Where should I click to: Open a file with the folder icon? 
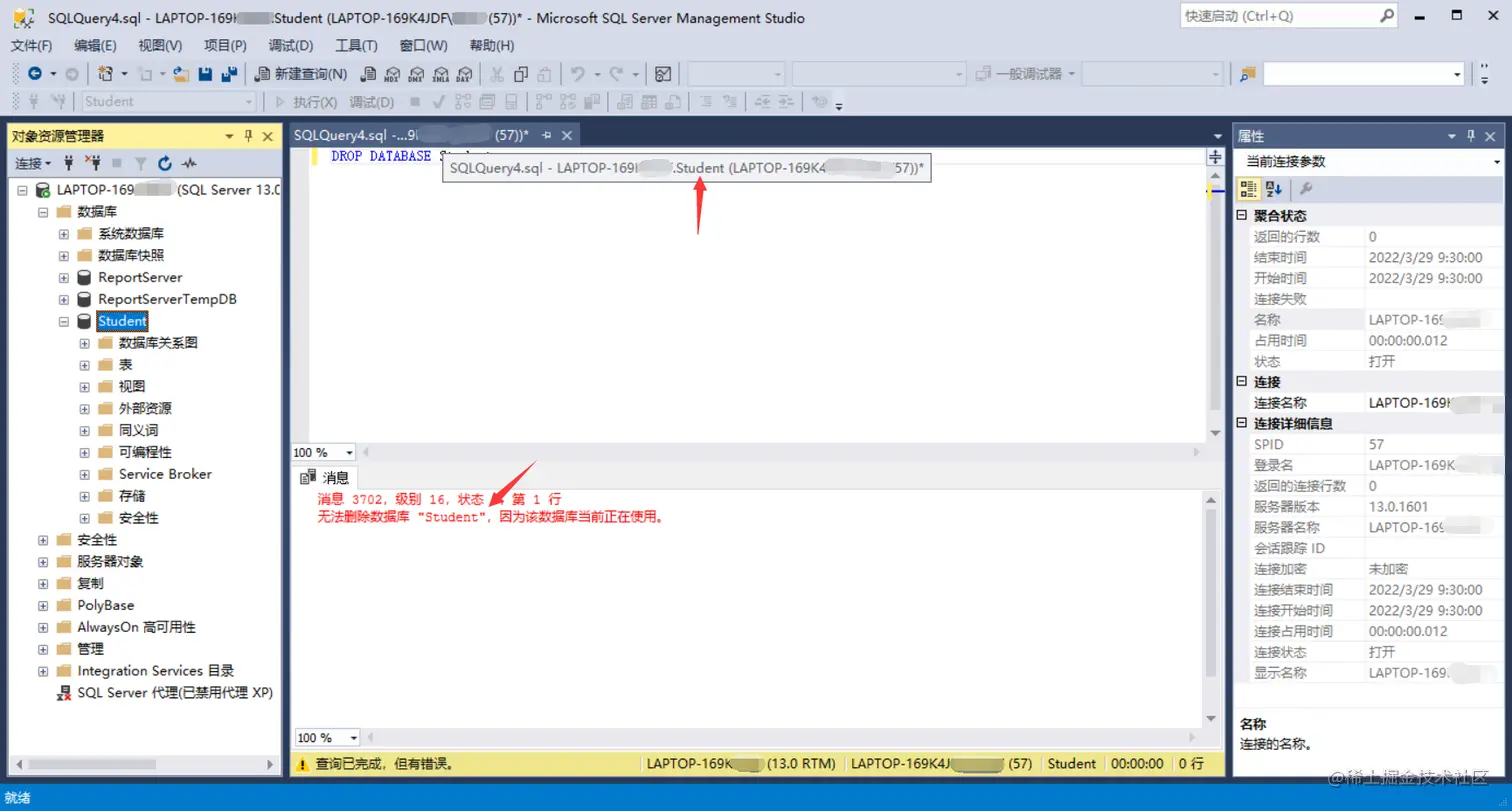pos(181,74)
